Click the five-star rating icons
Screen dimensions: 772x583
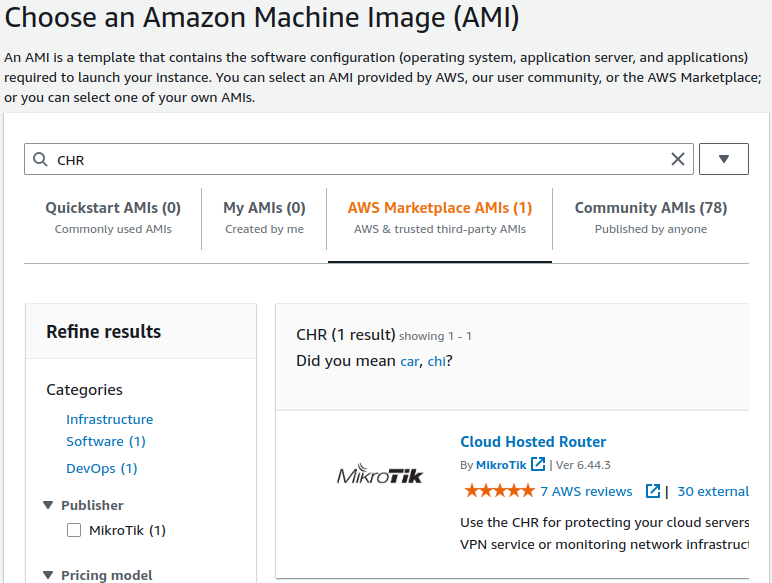point(499,491)
